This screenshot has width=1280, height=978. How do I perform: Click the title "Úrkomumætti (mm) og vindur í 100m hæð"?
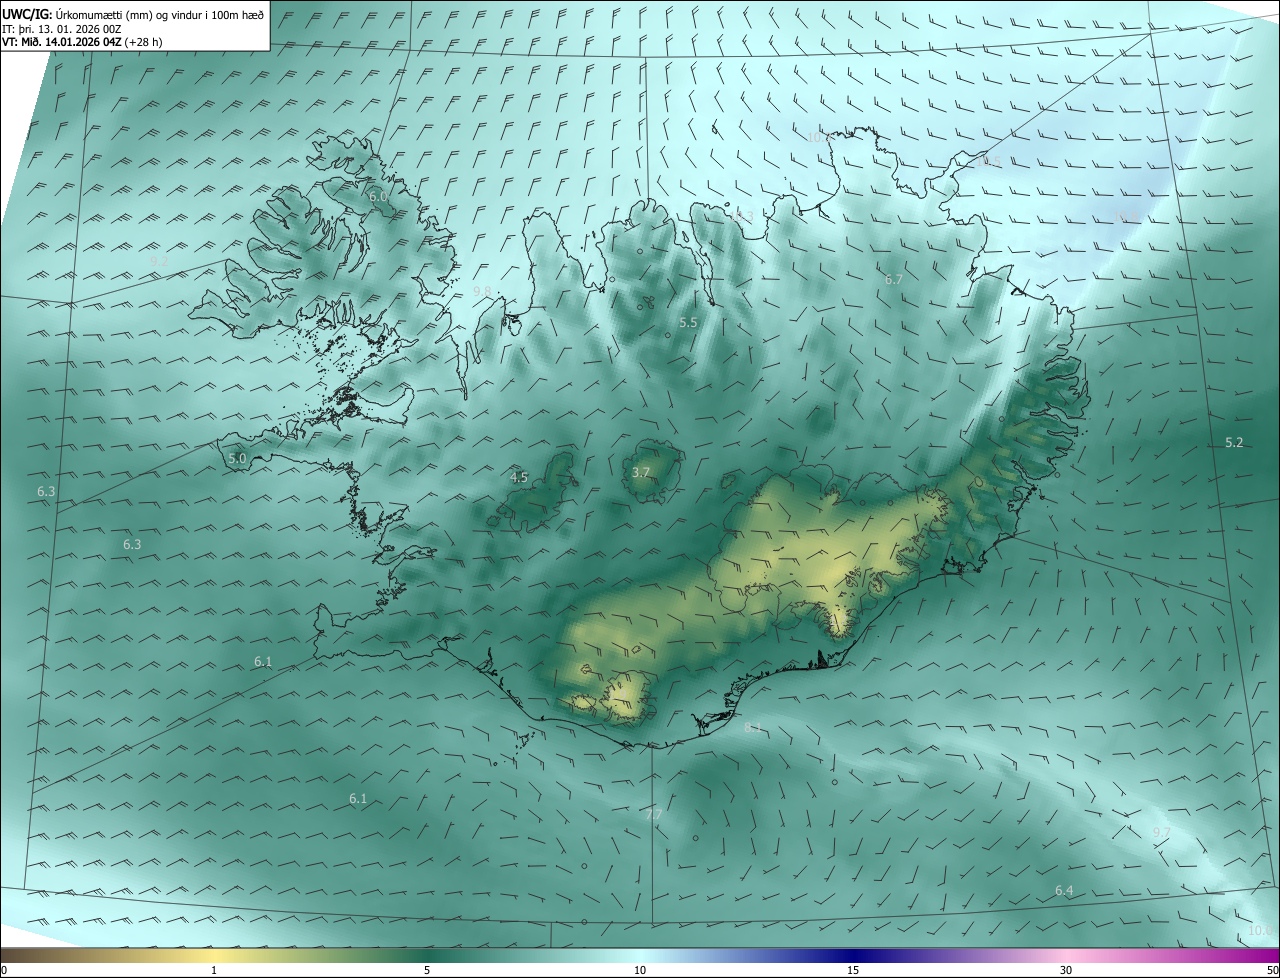[159, 13]
